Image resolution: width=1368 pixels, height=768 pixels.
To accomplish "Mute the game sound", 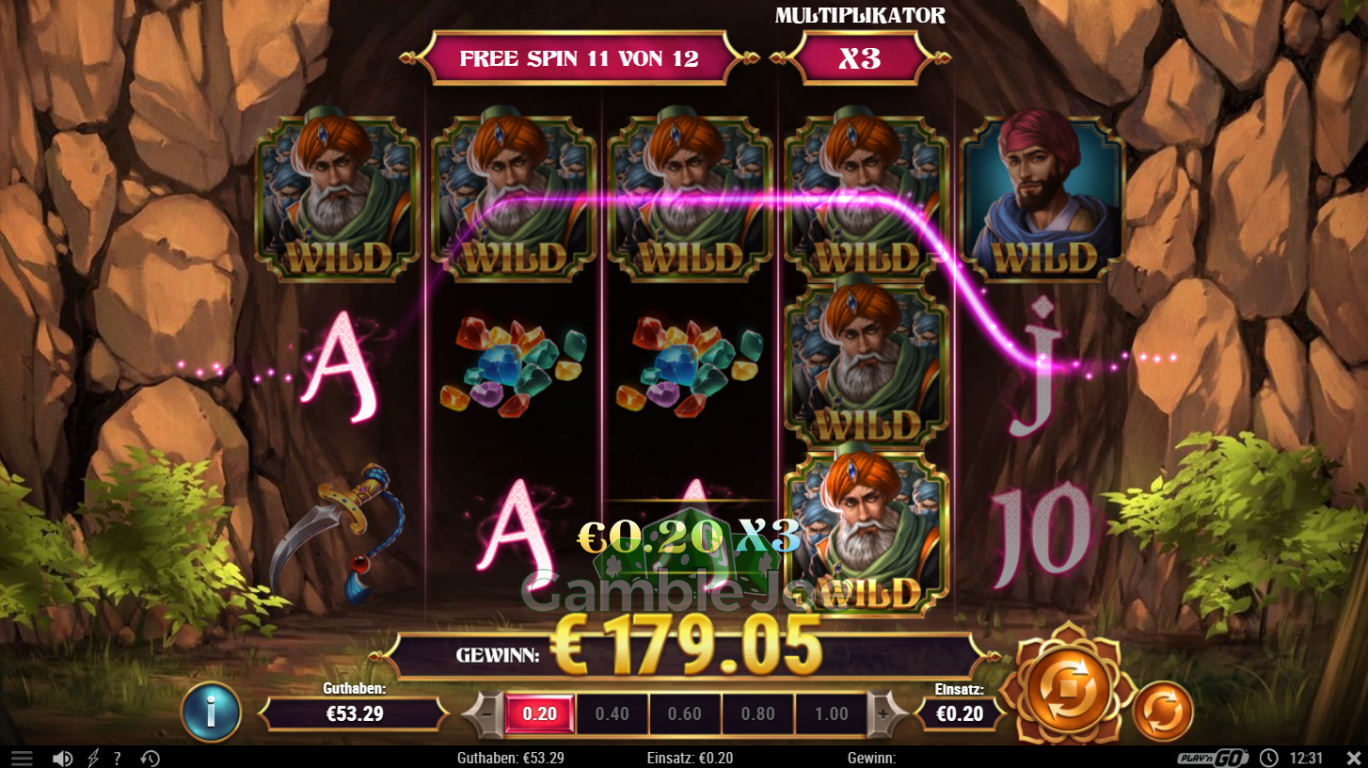I will (x=62, y=758).
